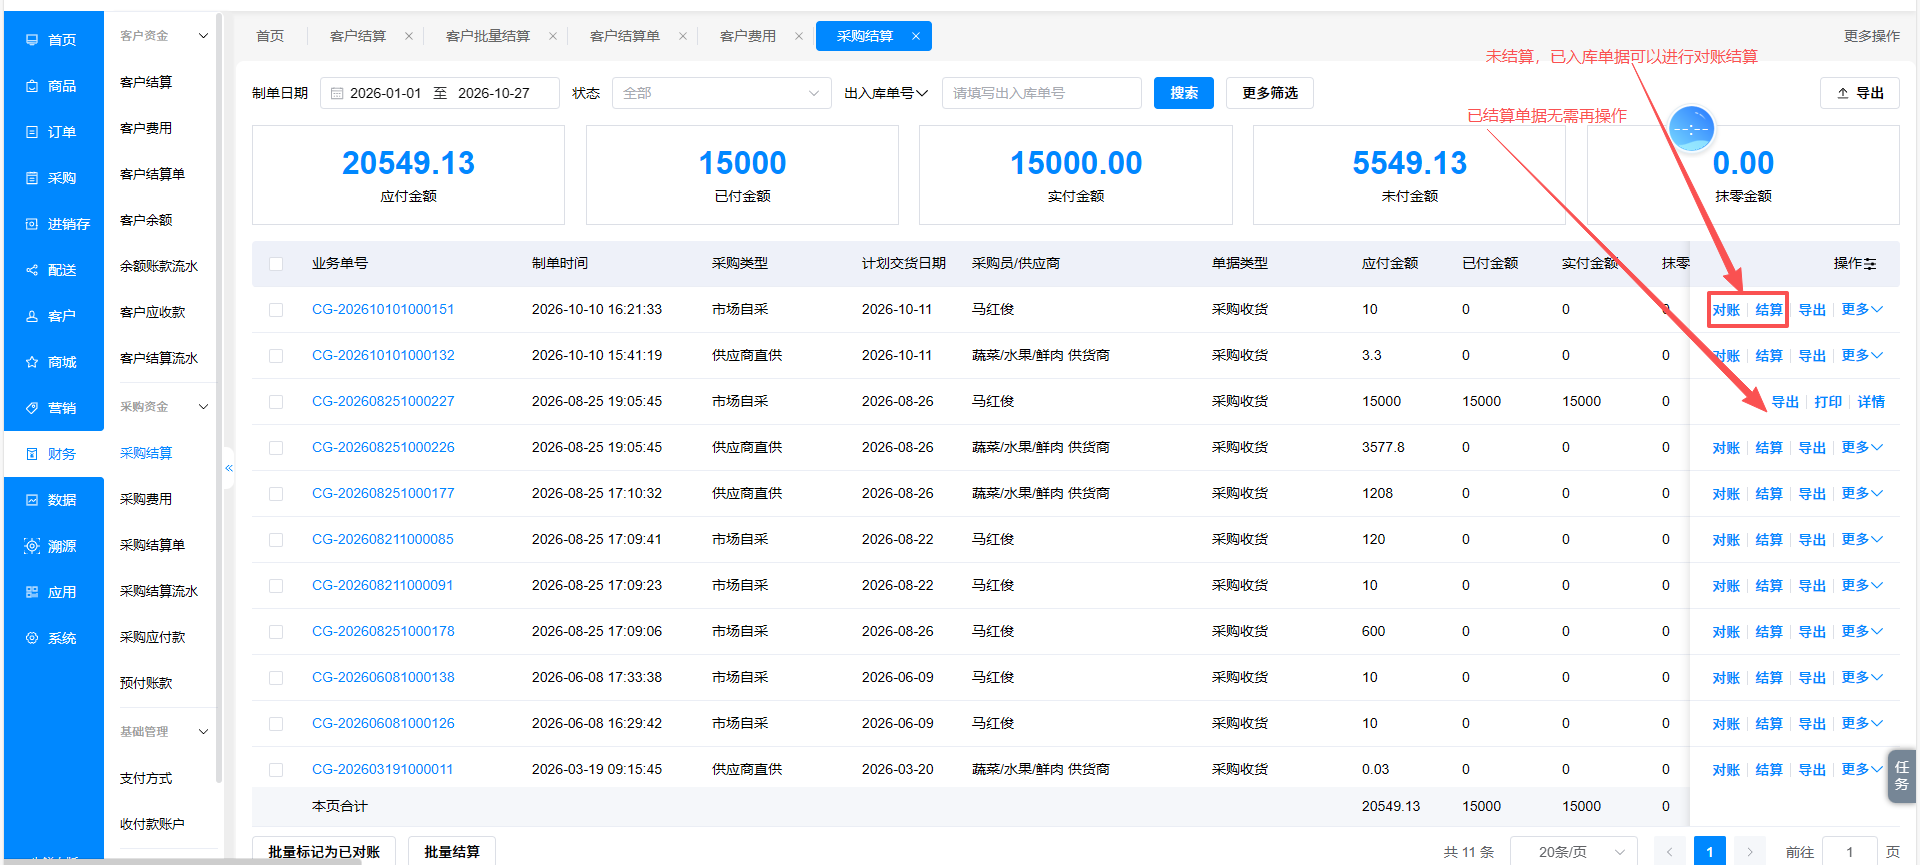
Task: Expand the 出入库单号 field selector
Action: pos(886,93)
